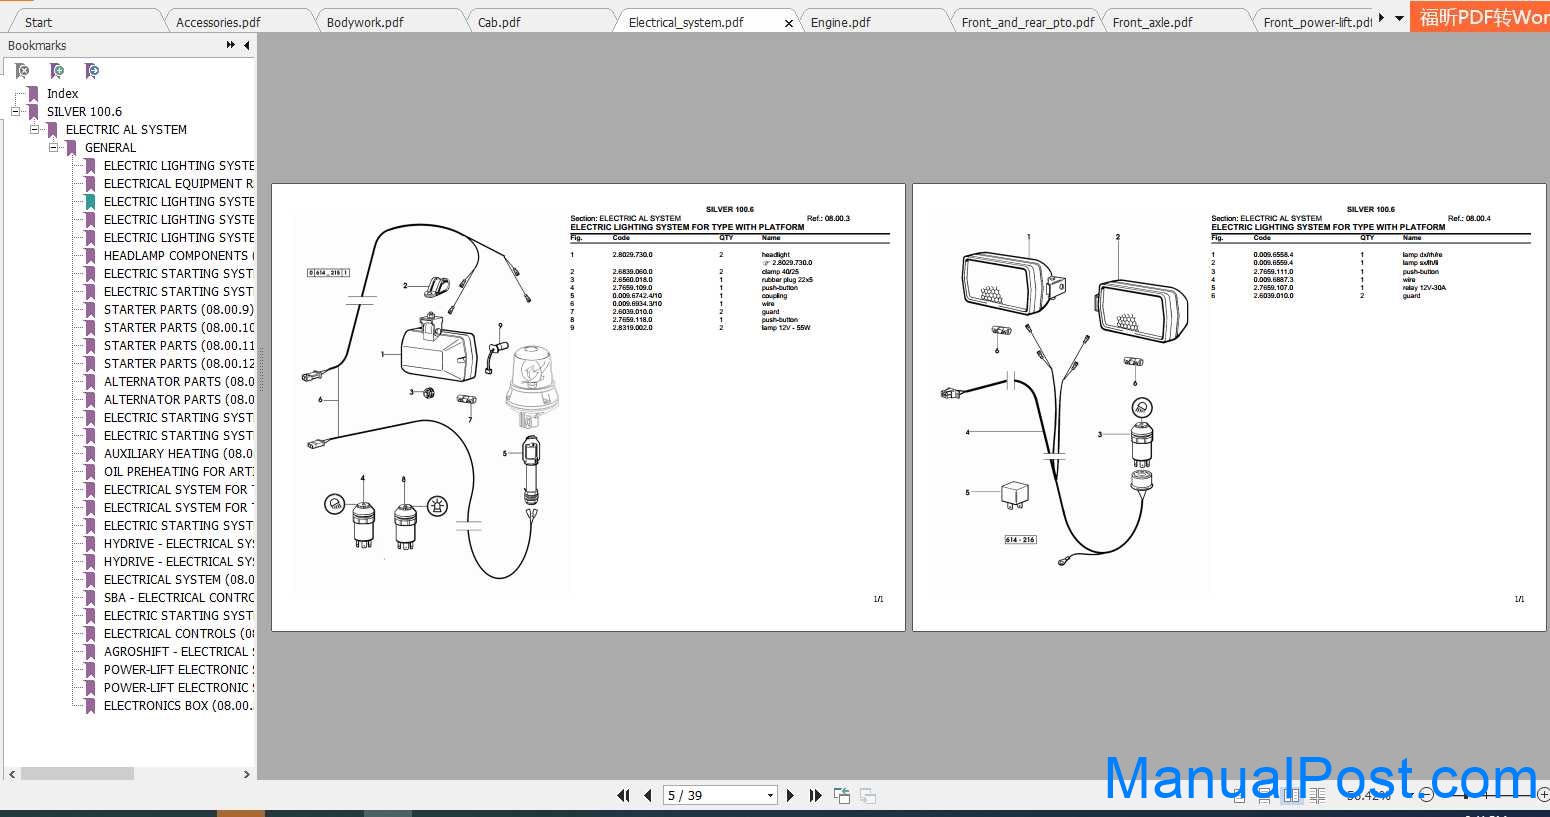This screenshot has width=1550, height=817.
Task: Collapse the GENERAL bookmark node
Action: [53, 147]
